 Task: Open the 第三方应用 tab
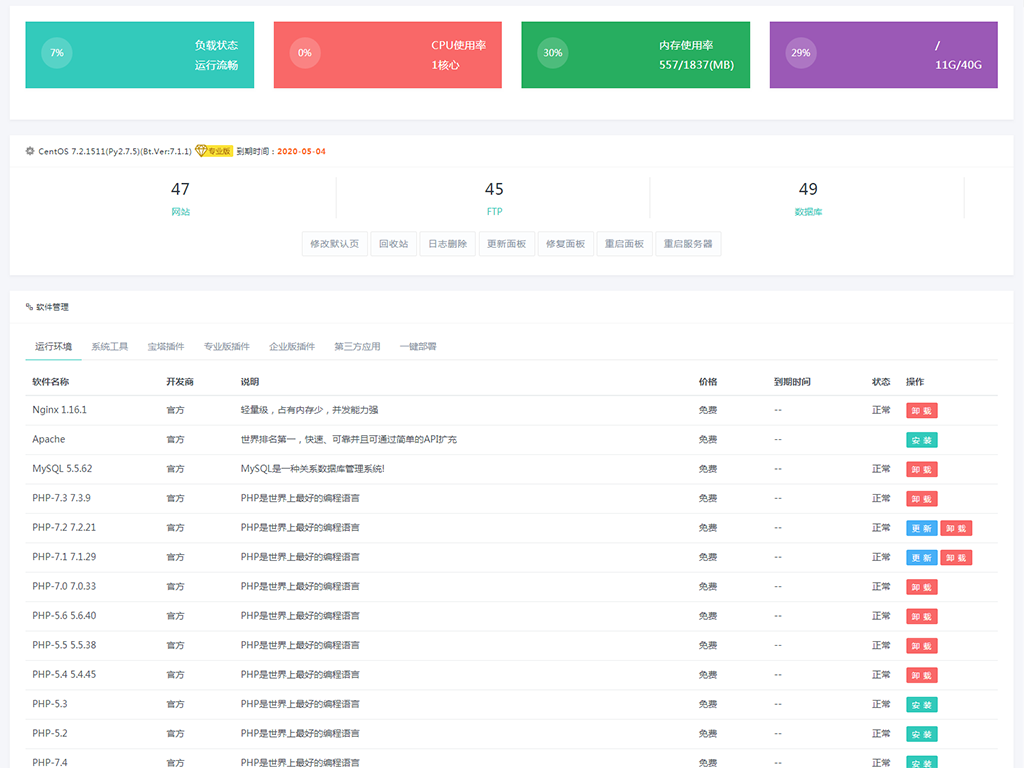coord(357,347)
